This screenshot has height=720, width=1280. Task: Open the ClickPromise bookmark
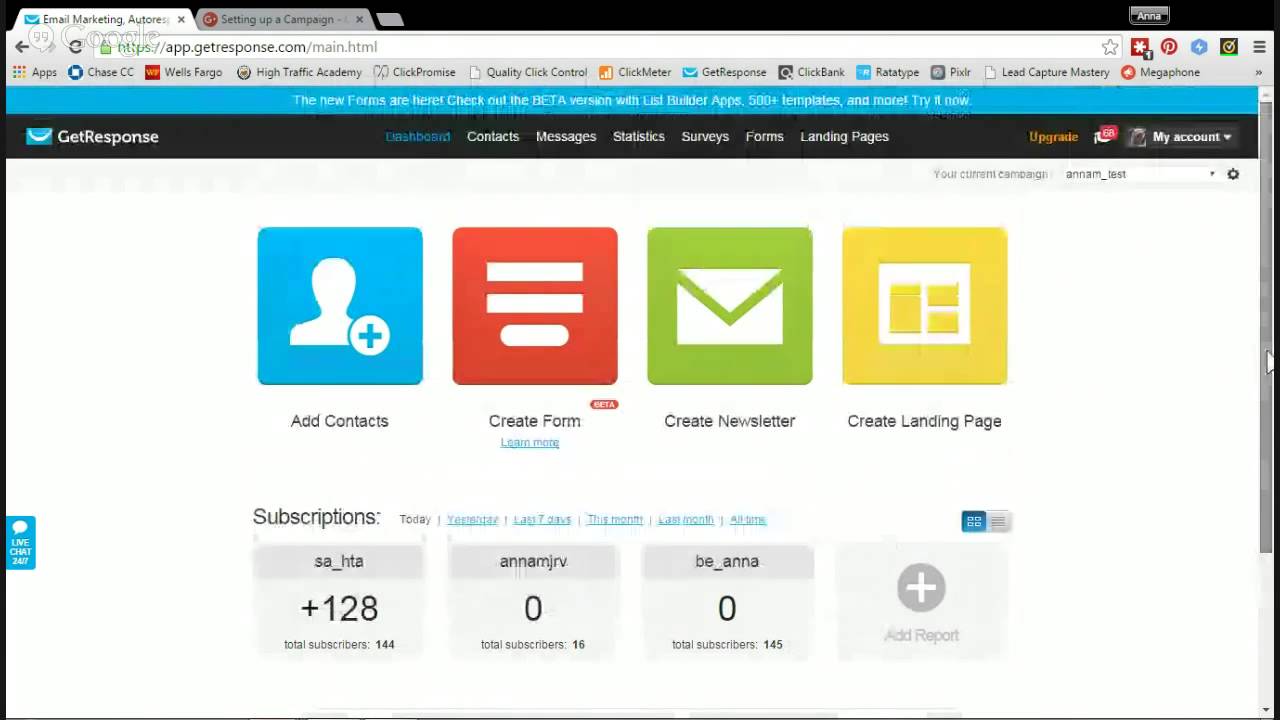[x=415, y=72]
